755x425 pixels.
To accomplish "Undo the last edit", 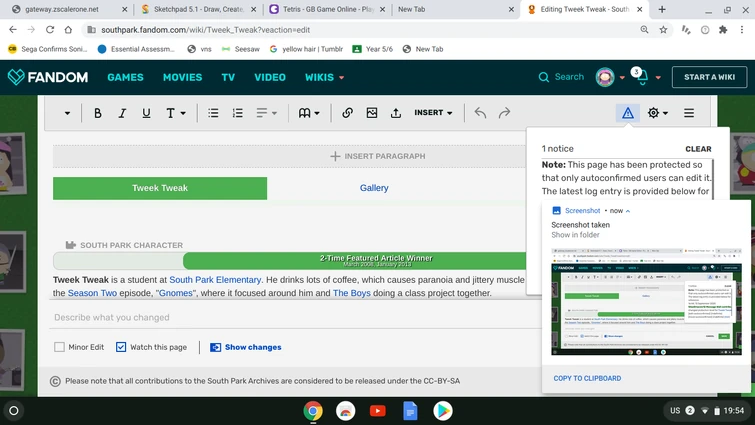I will tap(480, 113).
